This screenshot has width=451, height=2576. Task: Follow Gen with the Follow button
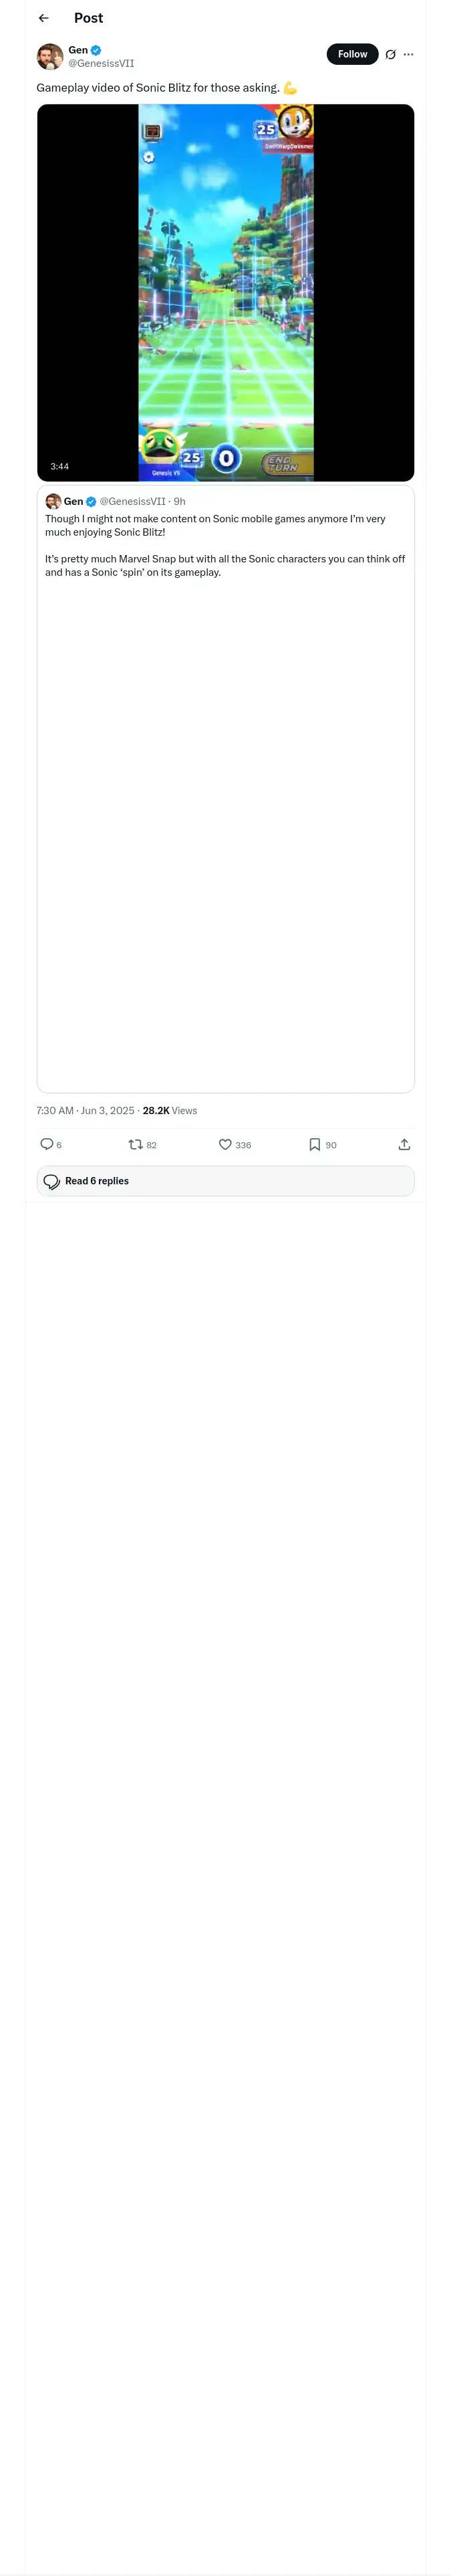tap(352, 54)
